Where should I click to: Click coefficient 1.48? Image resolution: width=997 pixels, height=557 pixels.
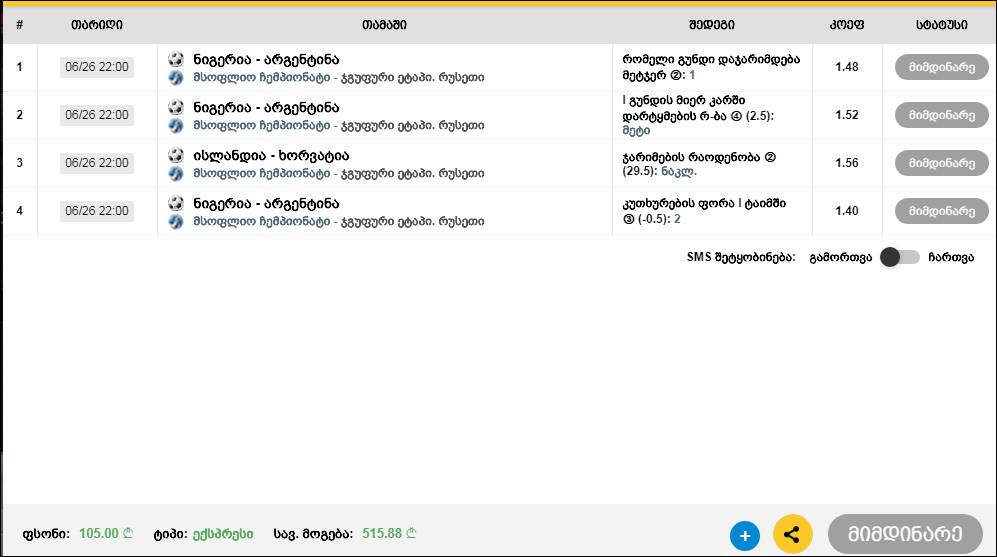click(x=847, y=67)
